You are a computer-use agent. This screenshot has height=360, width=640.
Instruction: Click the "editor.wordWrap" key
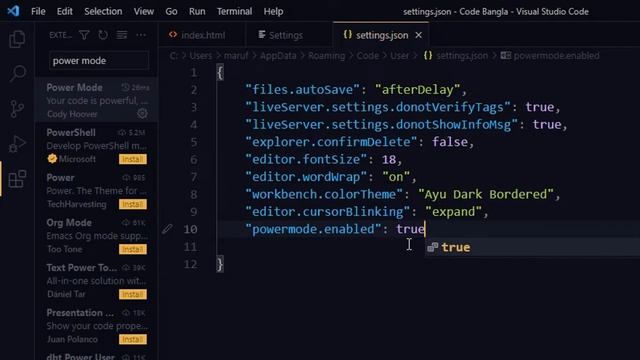(306, 177)
